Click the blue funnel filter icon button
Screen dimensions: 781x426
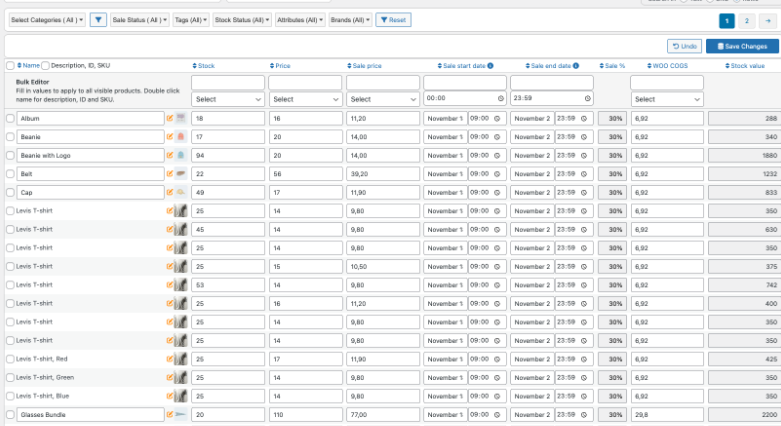point(98,20)
